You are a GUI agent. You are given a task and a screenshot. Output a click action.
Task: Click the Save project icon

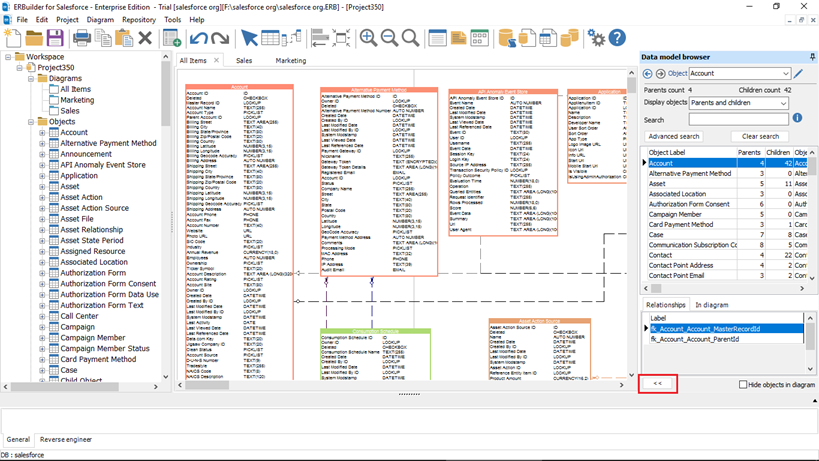pyautogui.click(x=56, y=38)
